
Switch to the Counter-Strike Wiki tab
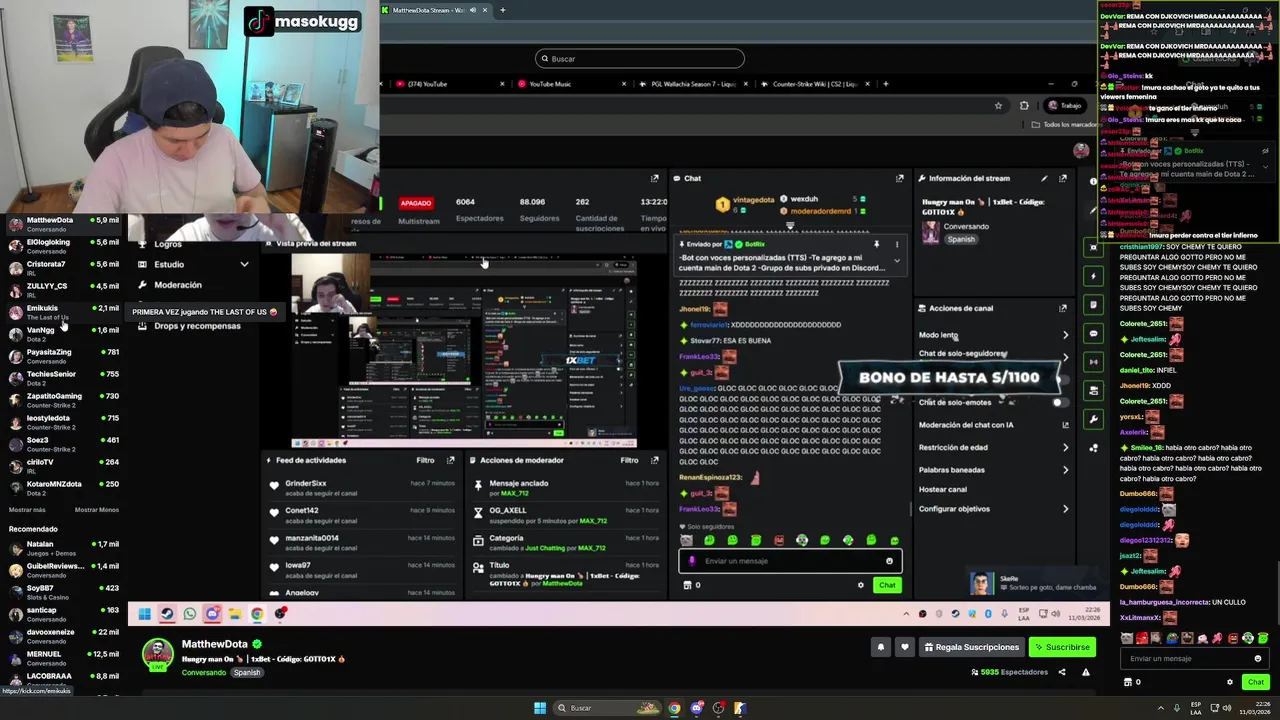point(813,84)
